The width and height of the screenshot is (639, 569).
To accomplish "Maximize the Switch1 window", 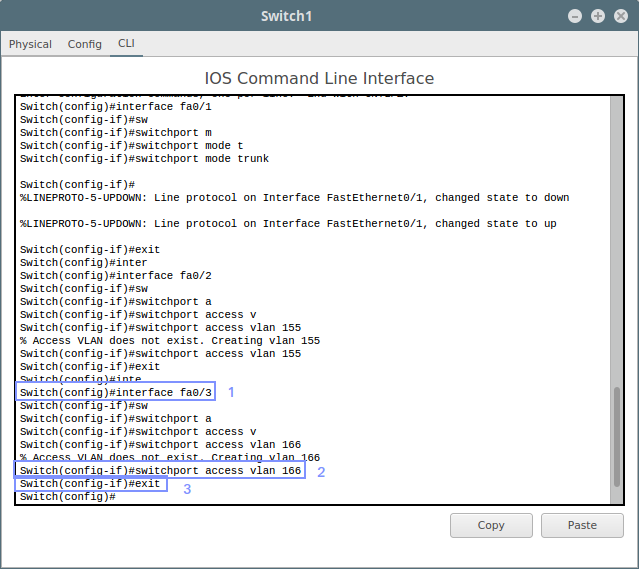I will tap(598, 16).
